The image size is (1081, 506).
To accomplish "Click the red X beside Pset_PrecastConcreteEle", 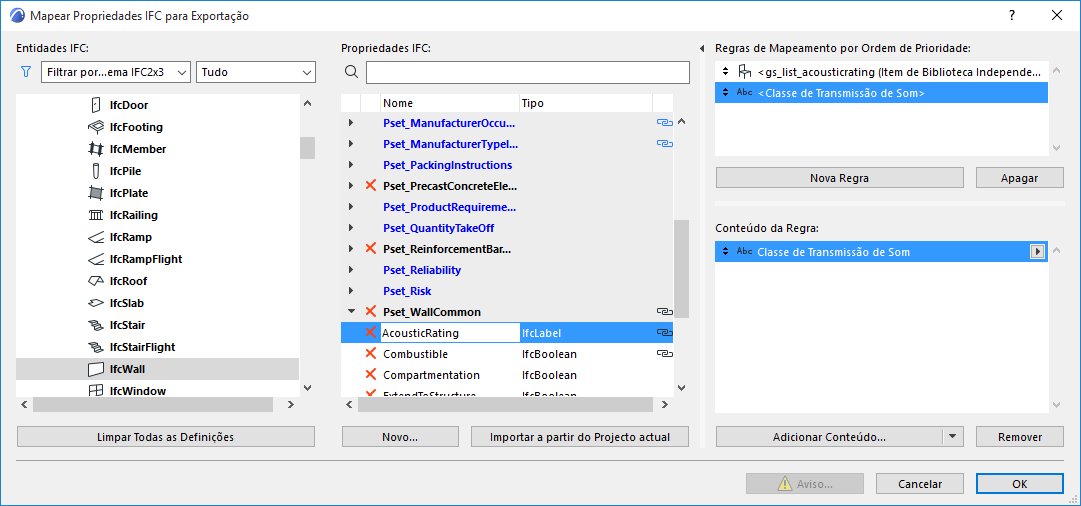I will click(x=371, y=186).
